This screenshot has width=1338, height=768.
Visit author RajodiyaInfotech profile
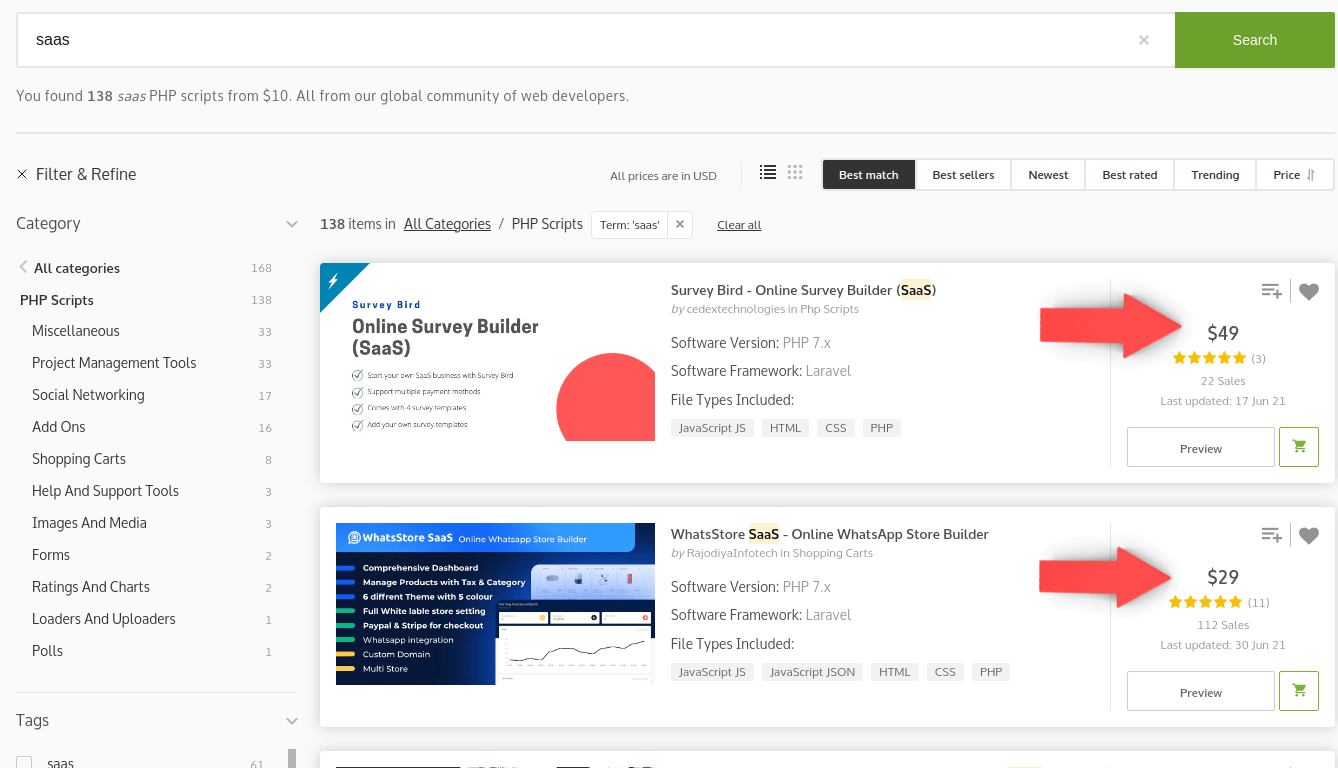tap(733, 553)
